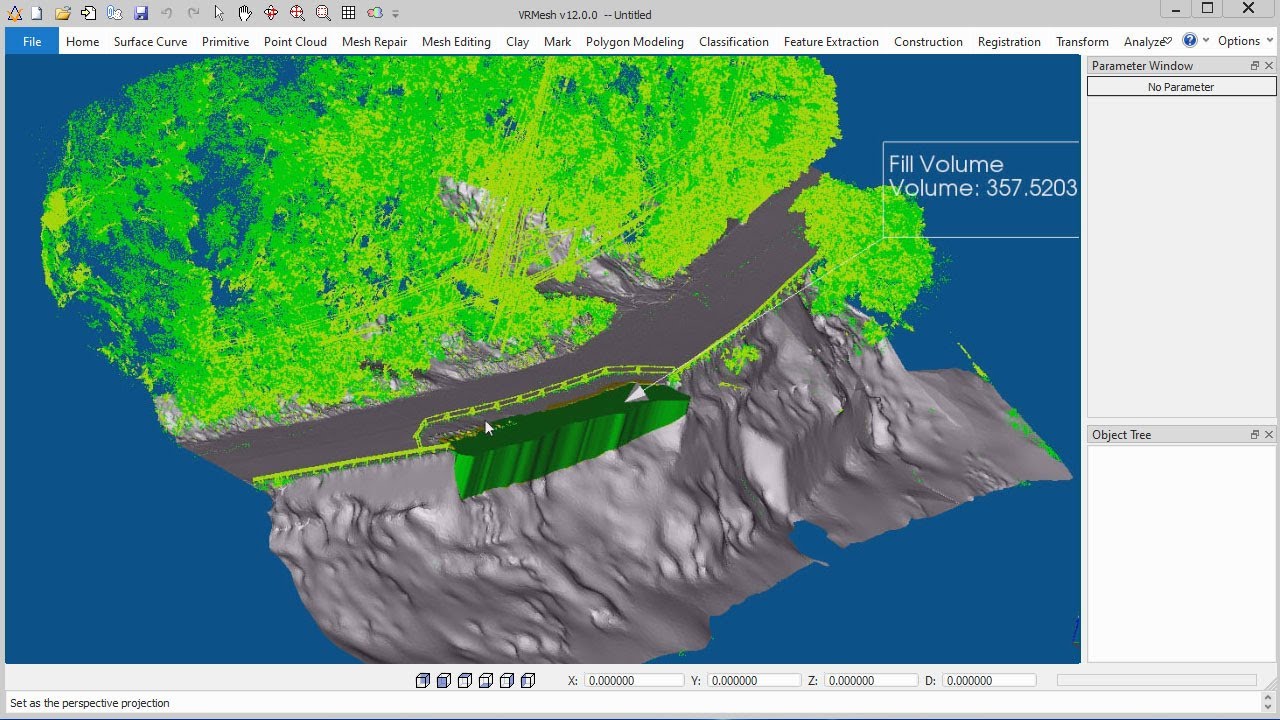The width and height of the screenshot is (1280, 720).
Task: Click the 'Volume: 357.5203' annotation value
Action: (983, 188)
